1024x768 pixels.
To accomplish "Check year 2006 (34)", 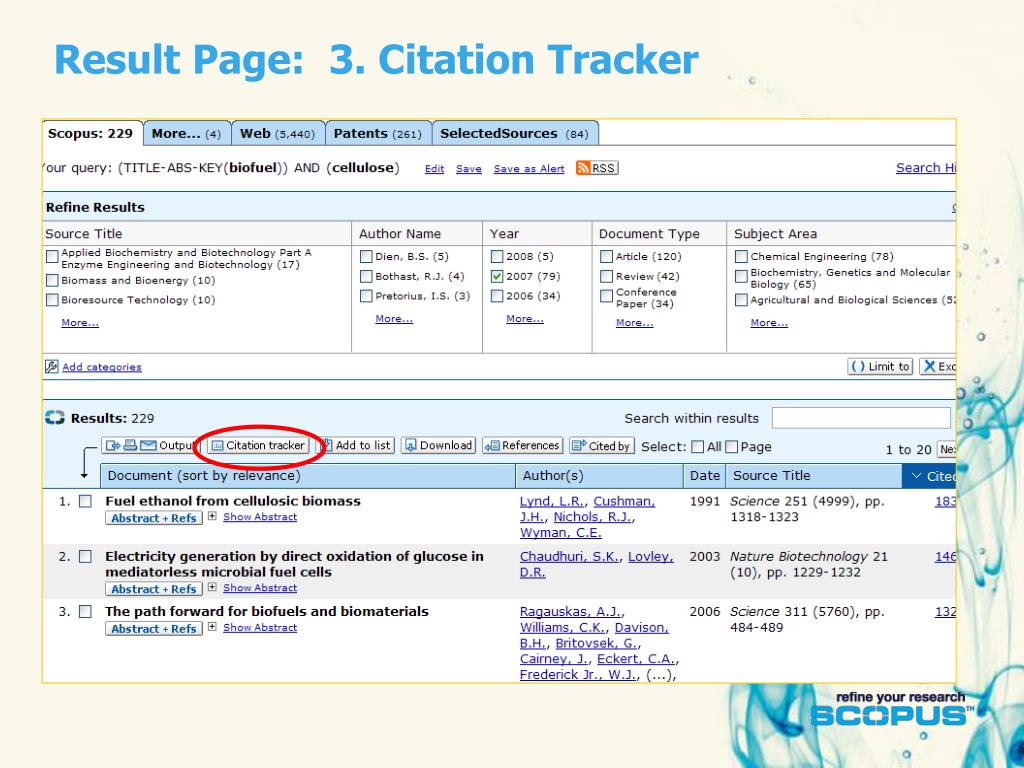I will [497, 296].
